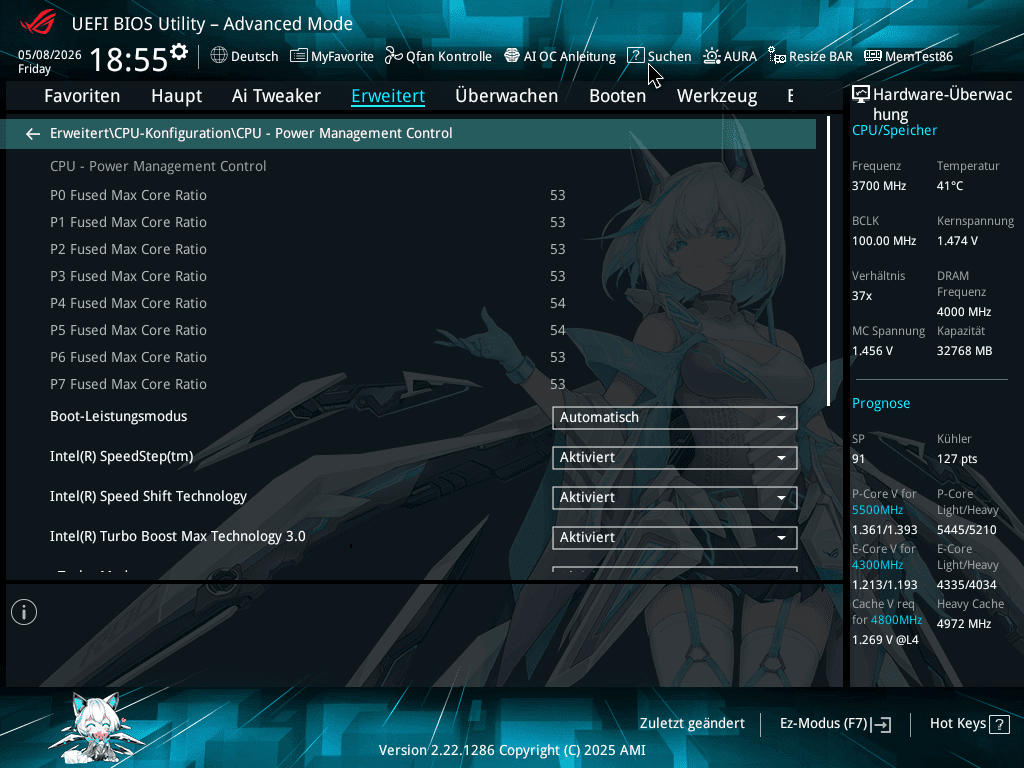
Task: Click the Intel(R) SpeedStep(tm) label
Action: point(121,456)
